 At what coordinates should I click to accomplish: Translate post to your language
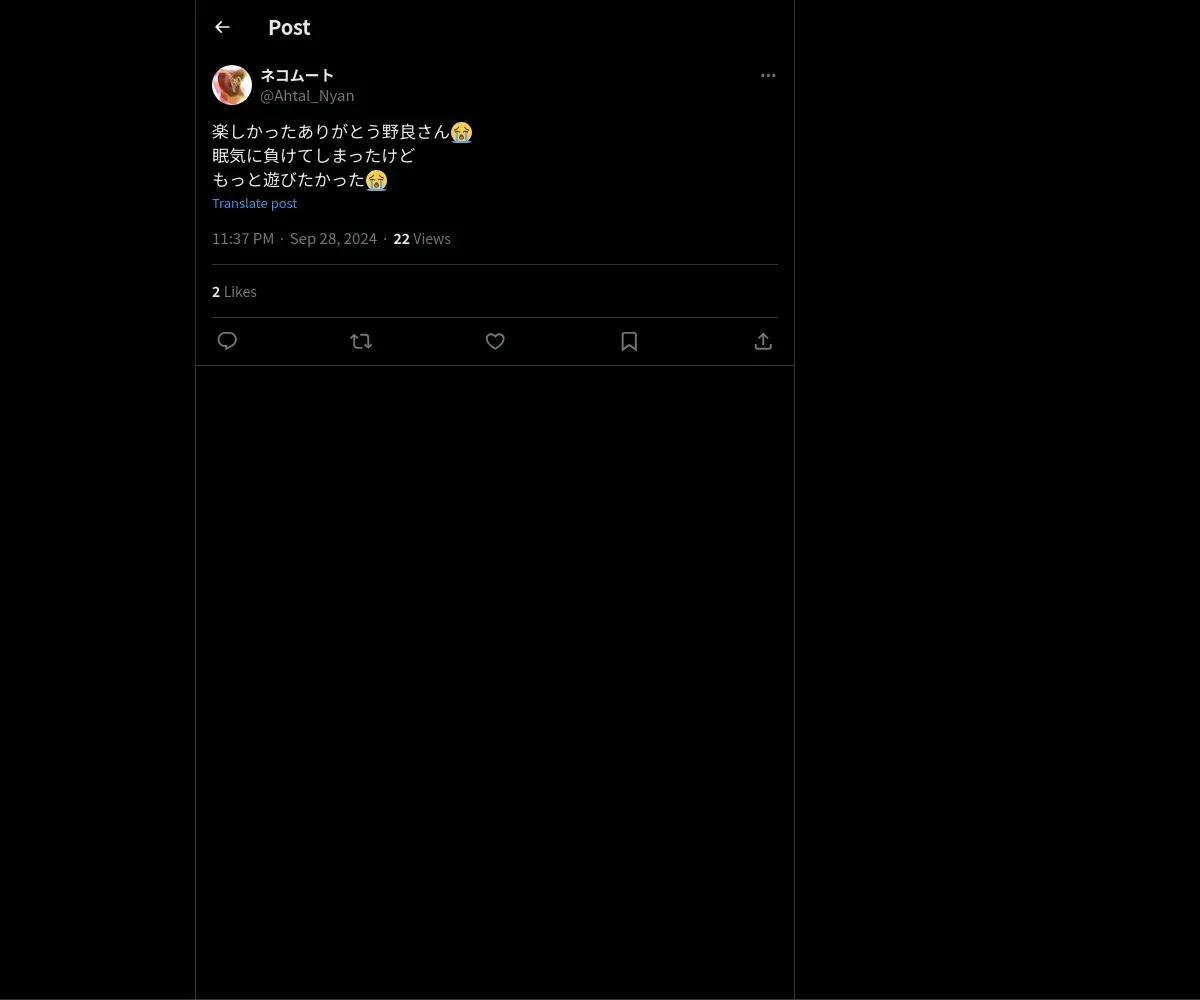pos(254,203)
